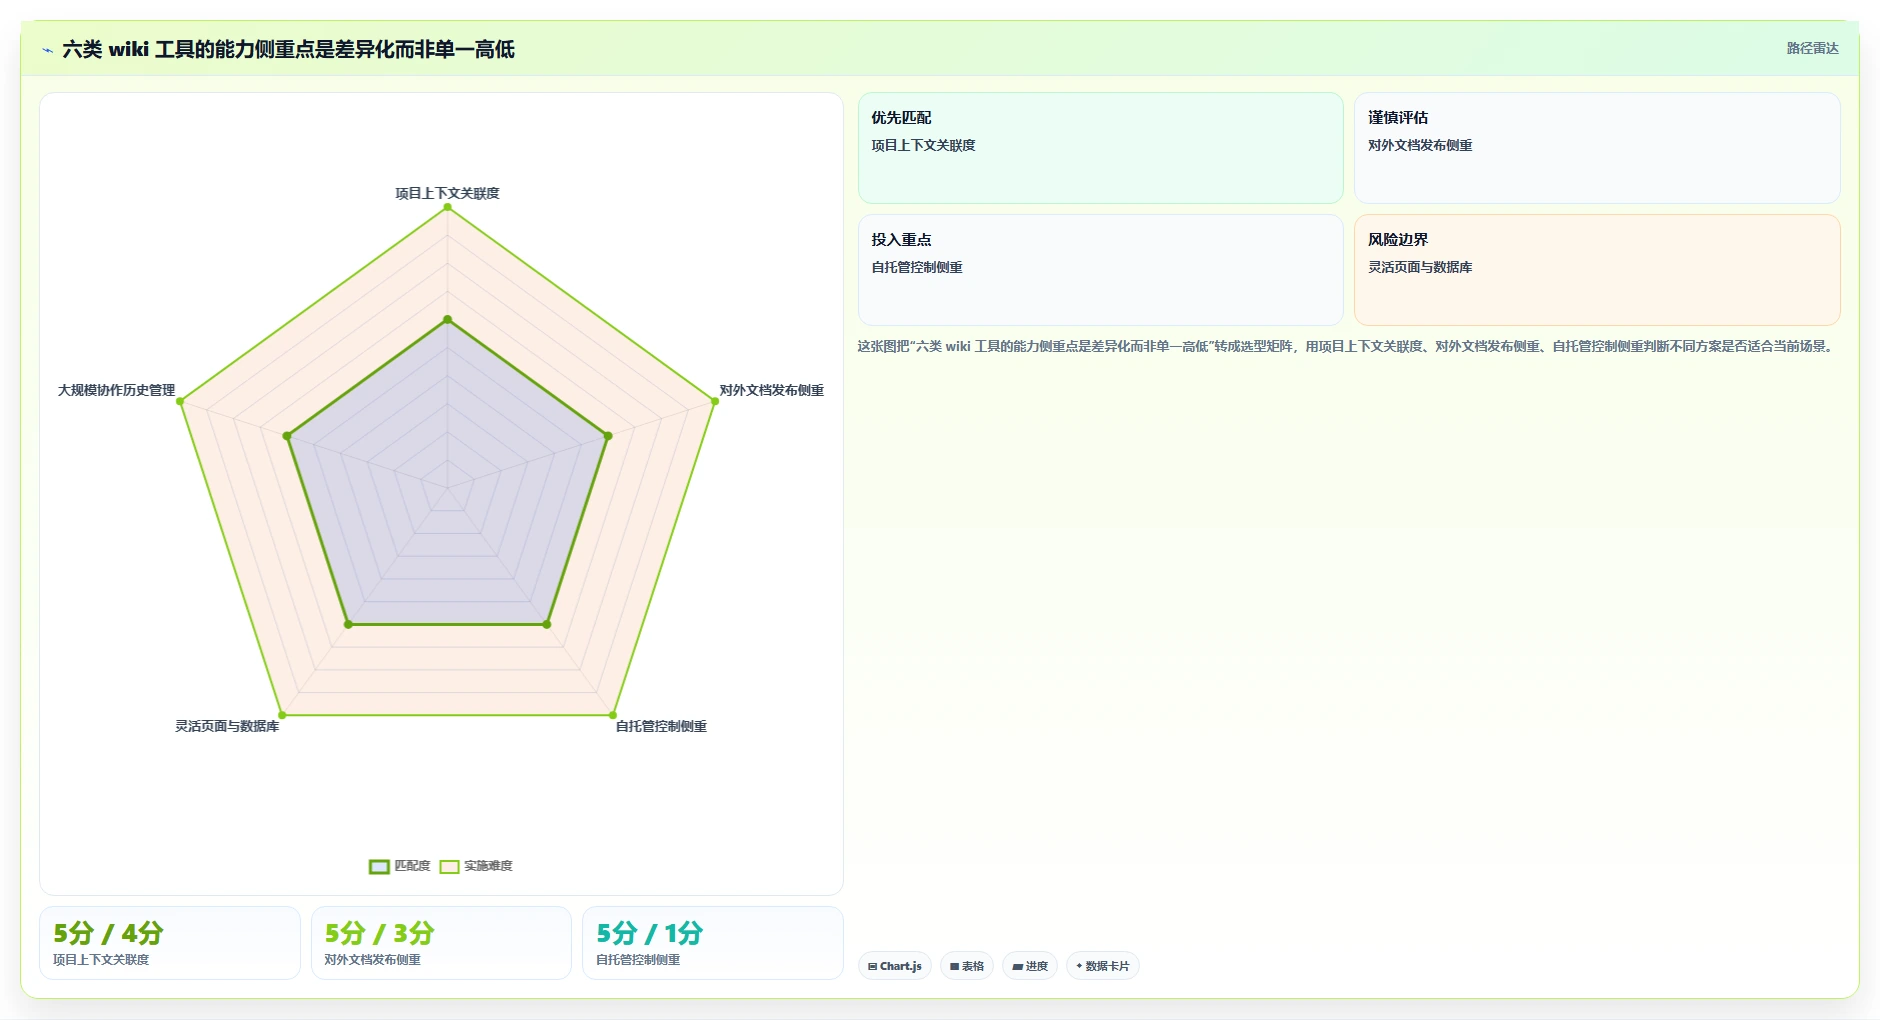
Task: Click the small blue icon before the title
Action: coord(47,50)
